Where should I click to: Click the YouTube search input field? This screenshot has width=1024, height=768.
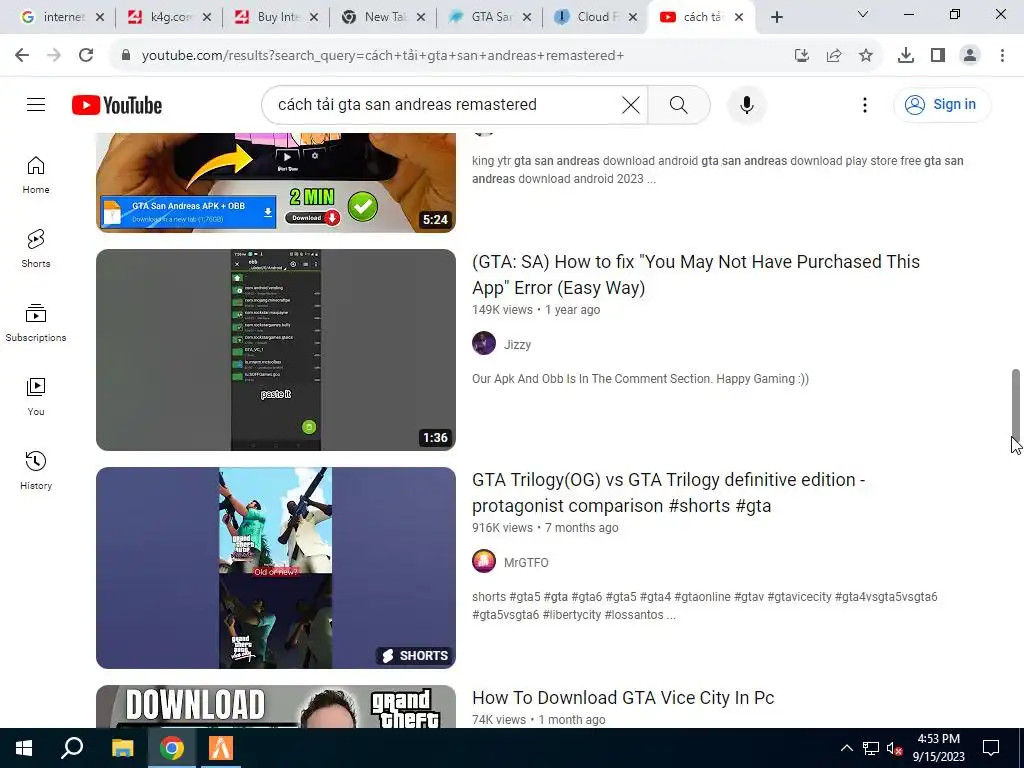click(444, 104)
